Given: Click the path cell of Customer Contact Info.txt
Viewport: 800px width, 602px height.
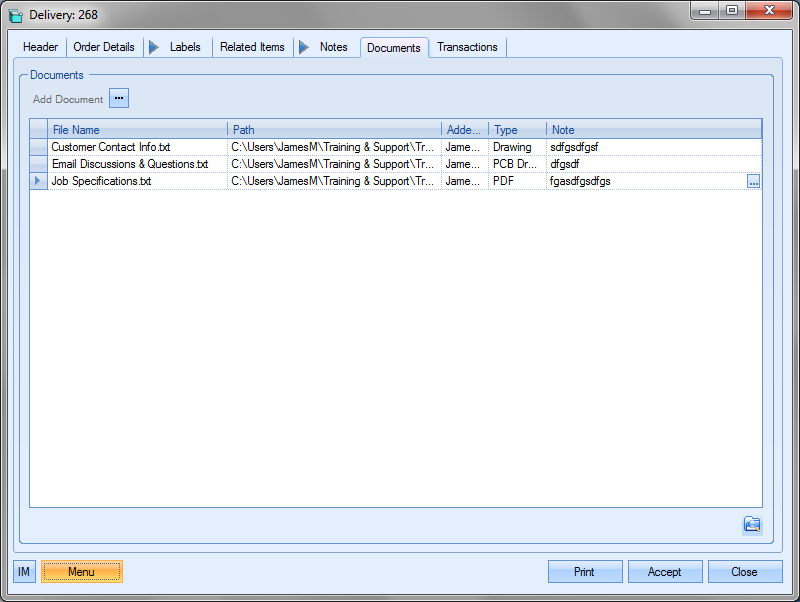Looking at the screenshot, I should [334, 147].
